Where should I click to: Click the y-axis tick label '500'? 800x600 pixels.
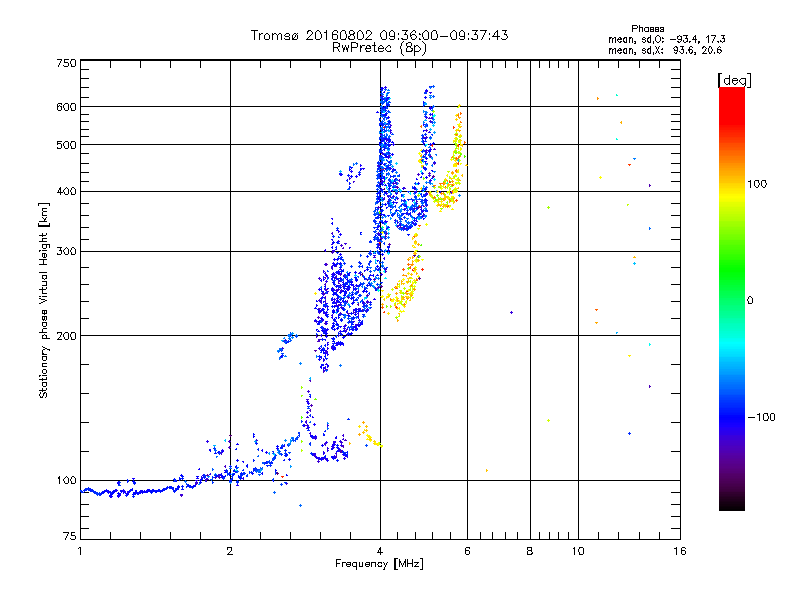tap(66, 145)
